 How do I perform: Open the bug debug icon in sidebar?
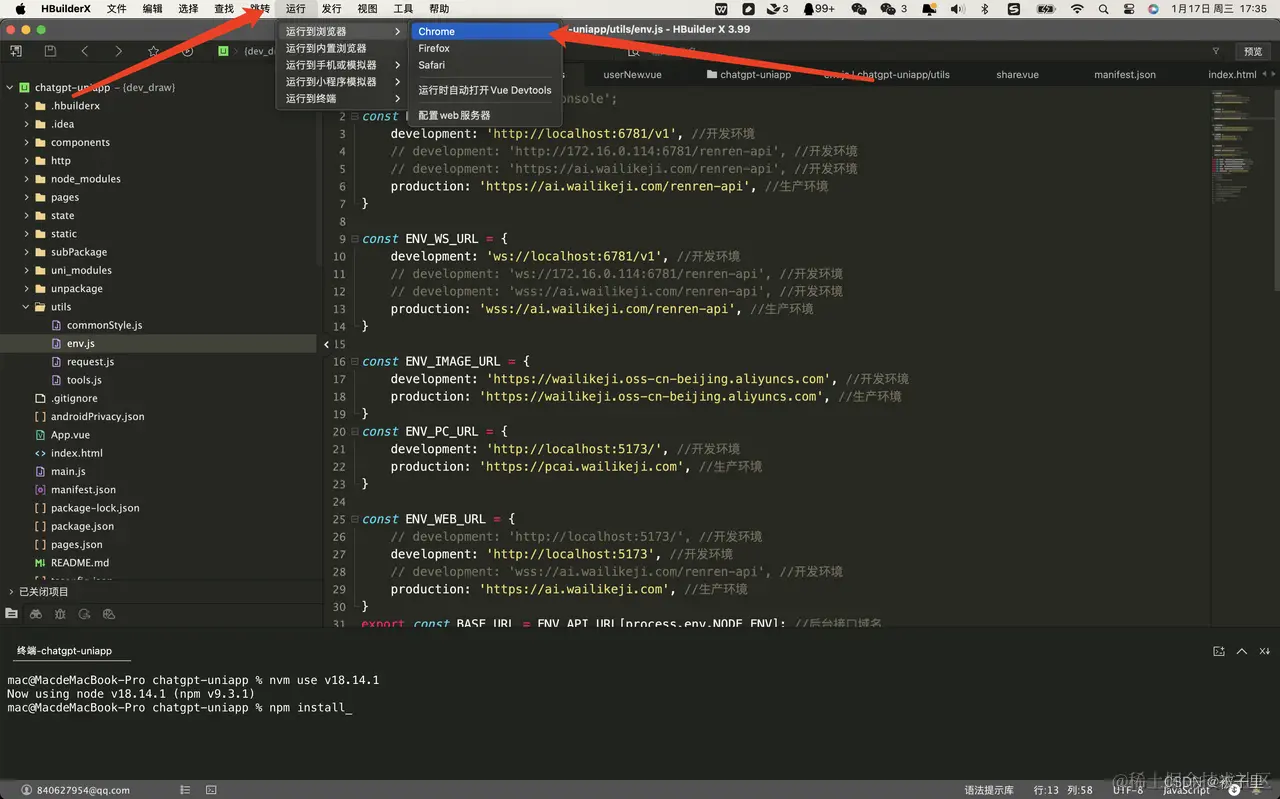[60, 613]
